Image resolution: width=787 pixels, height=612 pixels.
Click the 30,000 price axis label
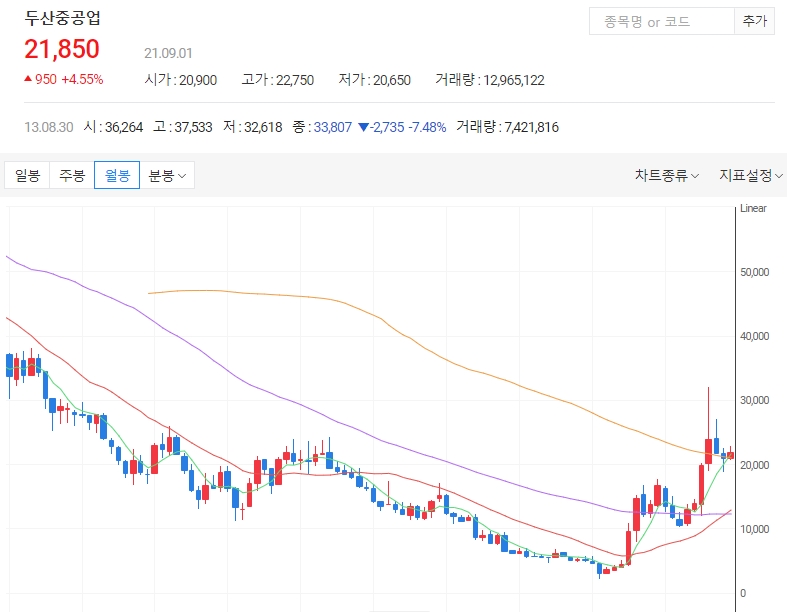pos(754,400)
